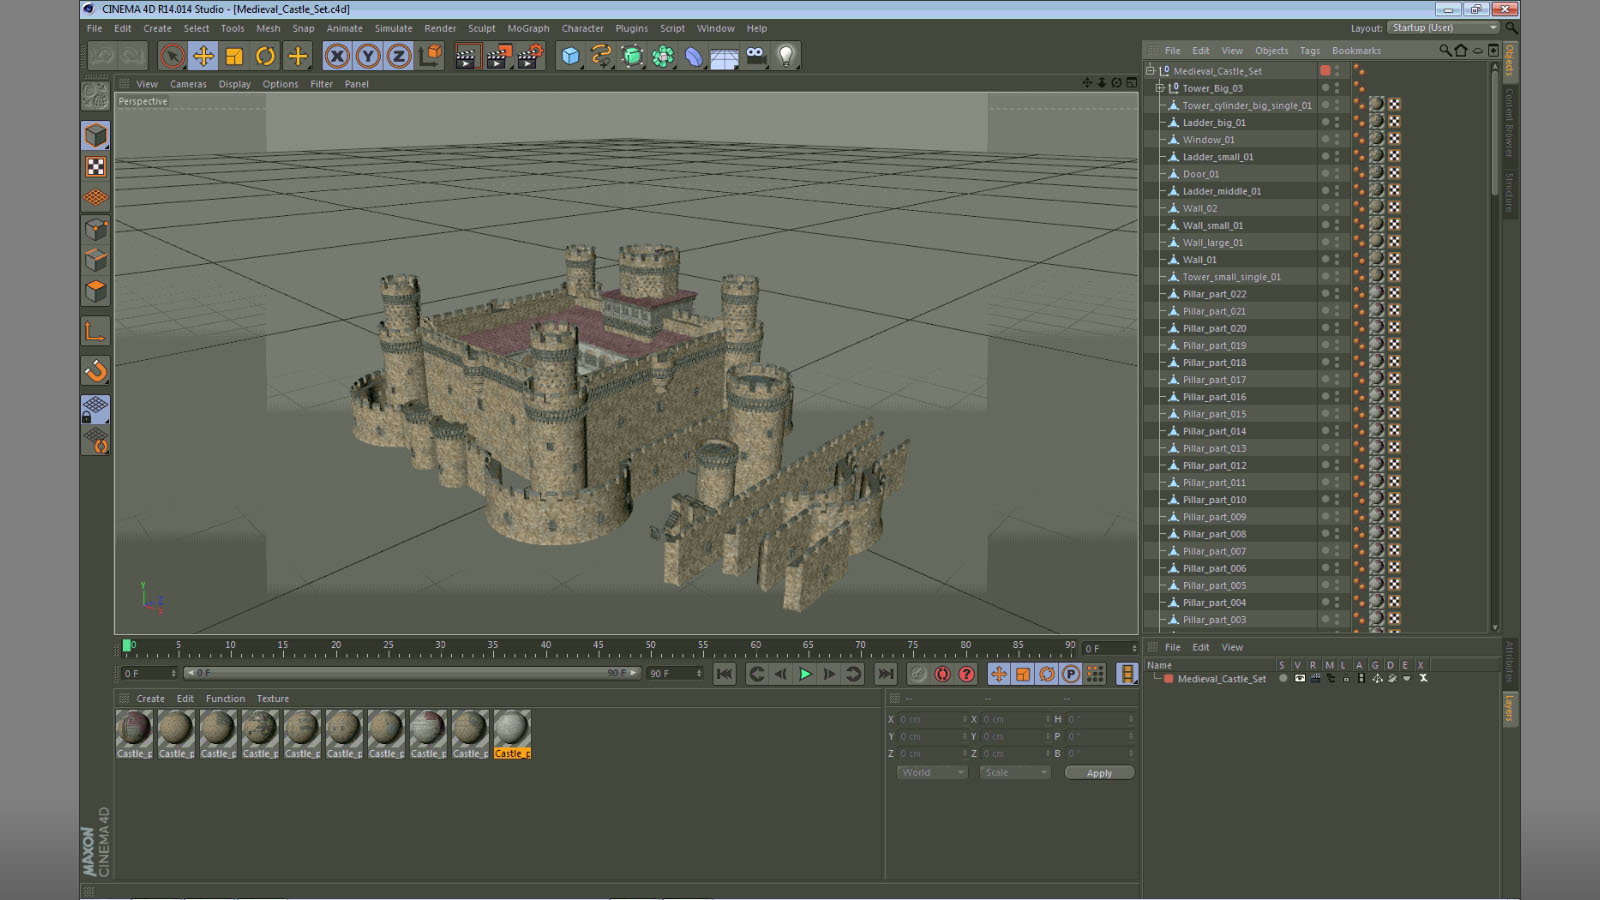Viewport: 1600px width, 900px height.
Task: Enable Model mode cube in left sidebar
Action: (x=96, y=135)
